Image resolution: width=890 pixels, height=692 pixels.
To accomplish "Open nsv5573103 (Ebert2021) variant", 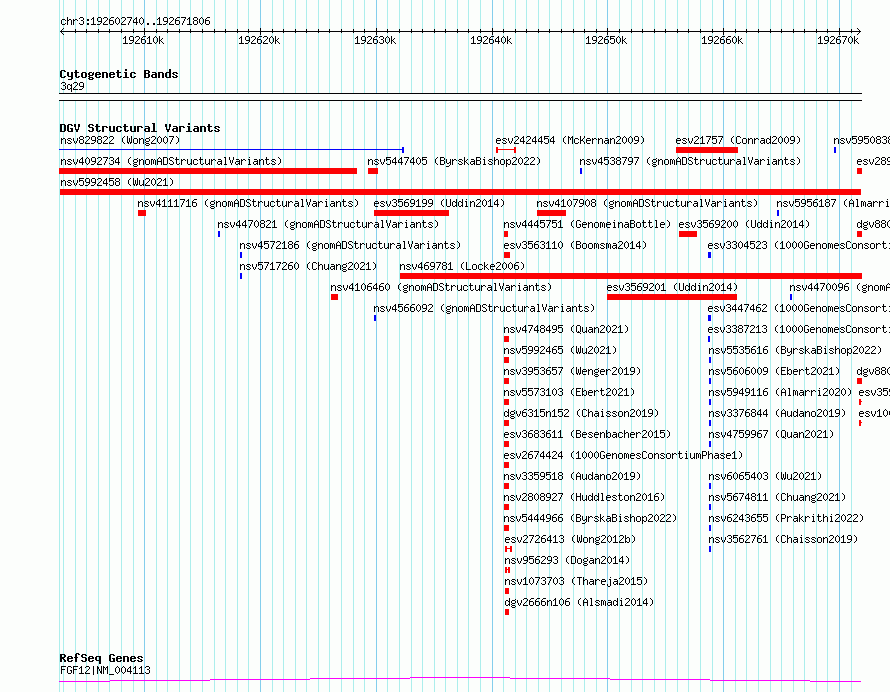I will 569,392.
